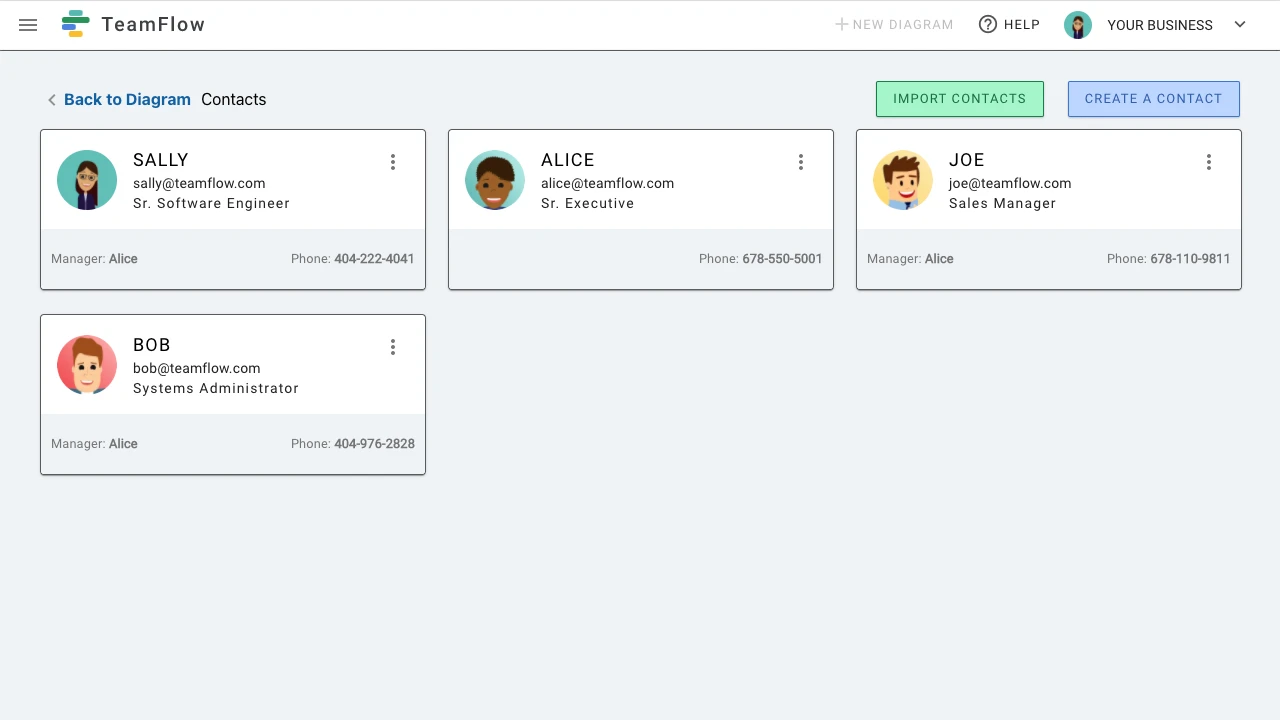
Task: Open Help via the question mark icon
Action: tap(988, 24)
